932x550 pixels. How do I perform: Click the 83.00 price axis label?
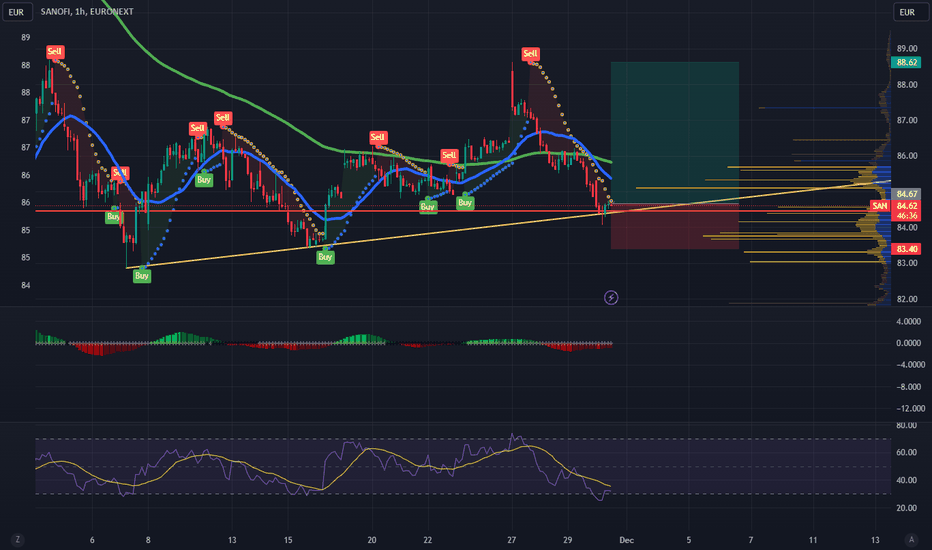907,263
